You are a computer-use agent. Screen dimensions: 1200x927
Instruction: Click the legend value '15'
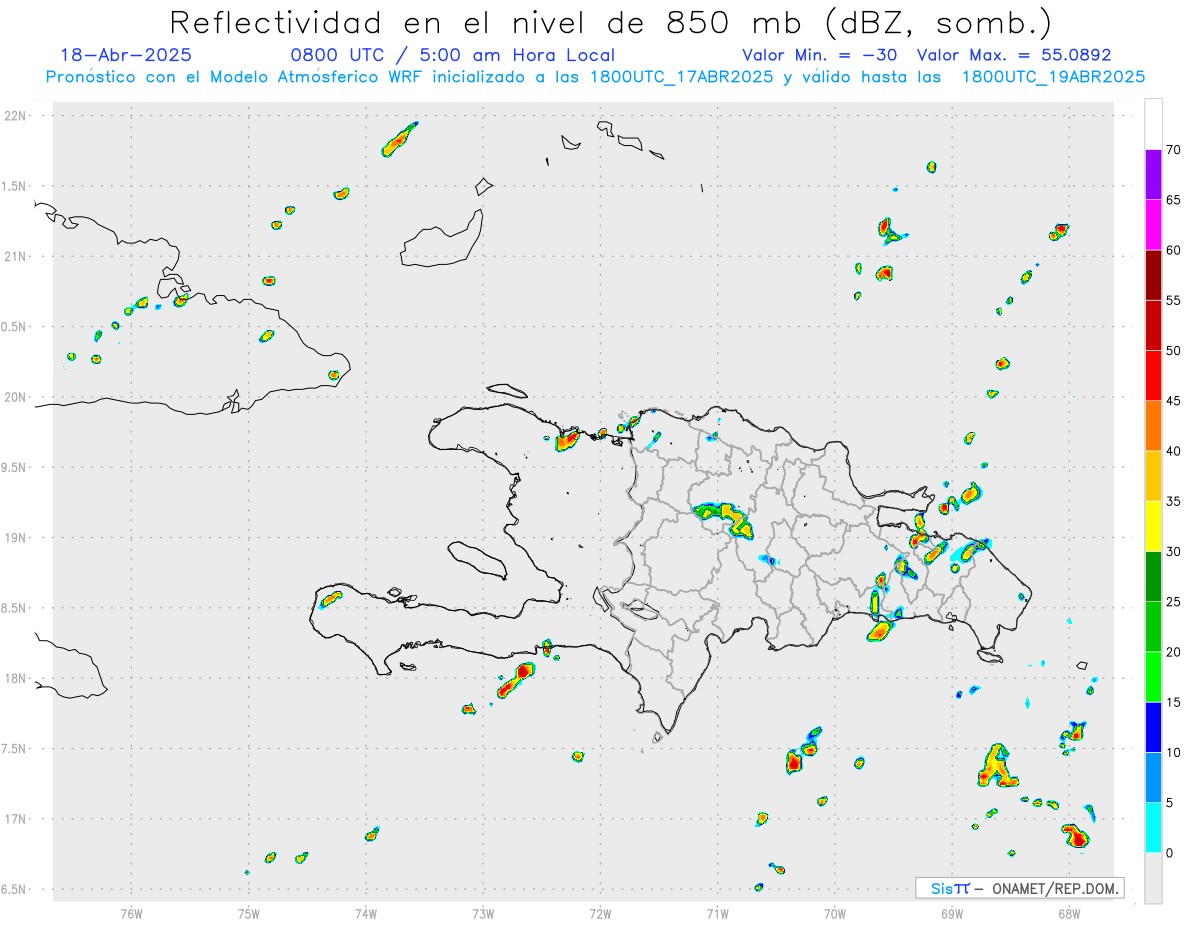point(1174,702)
